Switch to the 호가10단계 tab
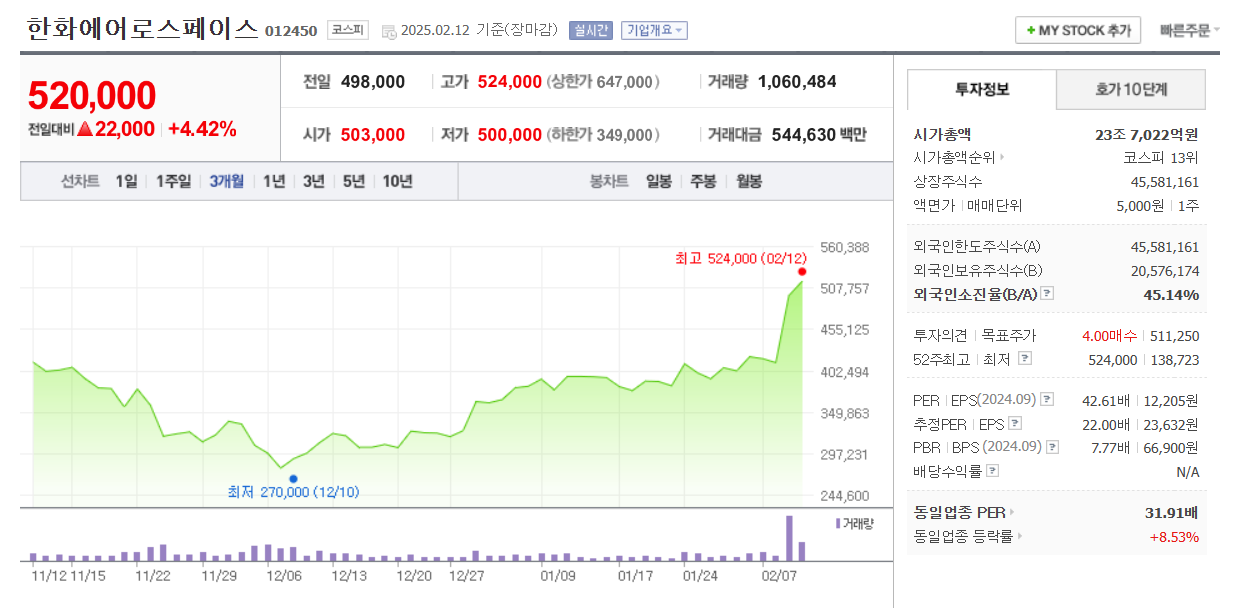 (x=1131, y=89)
